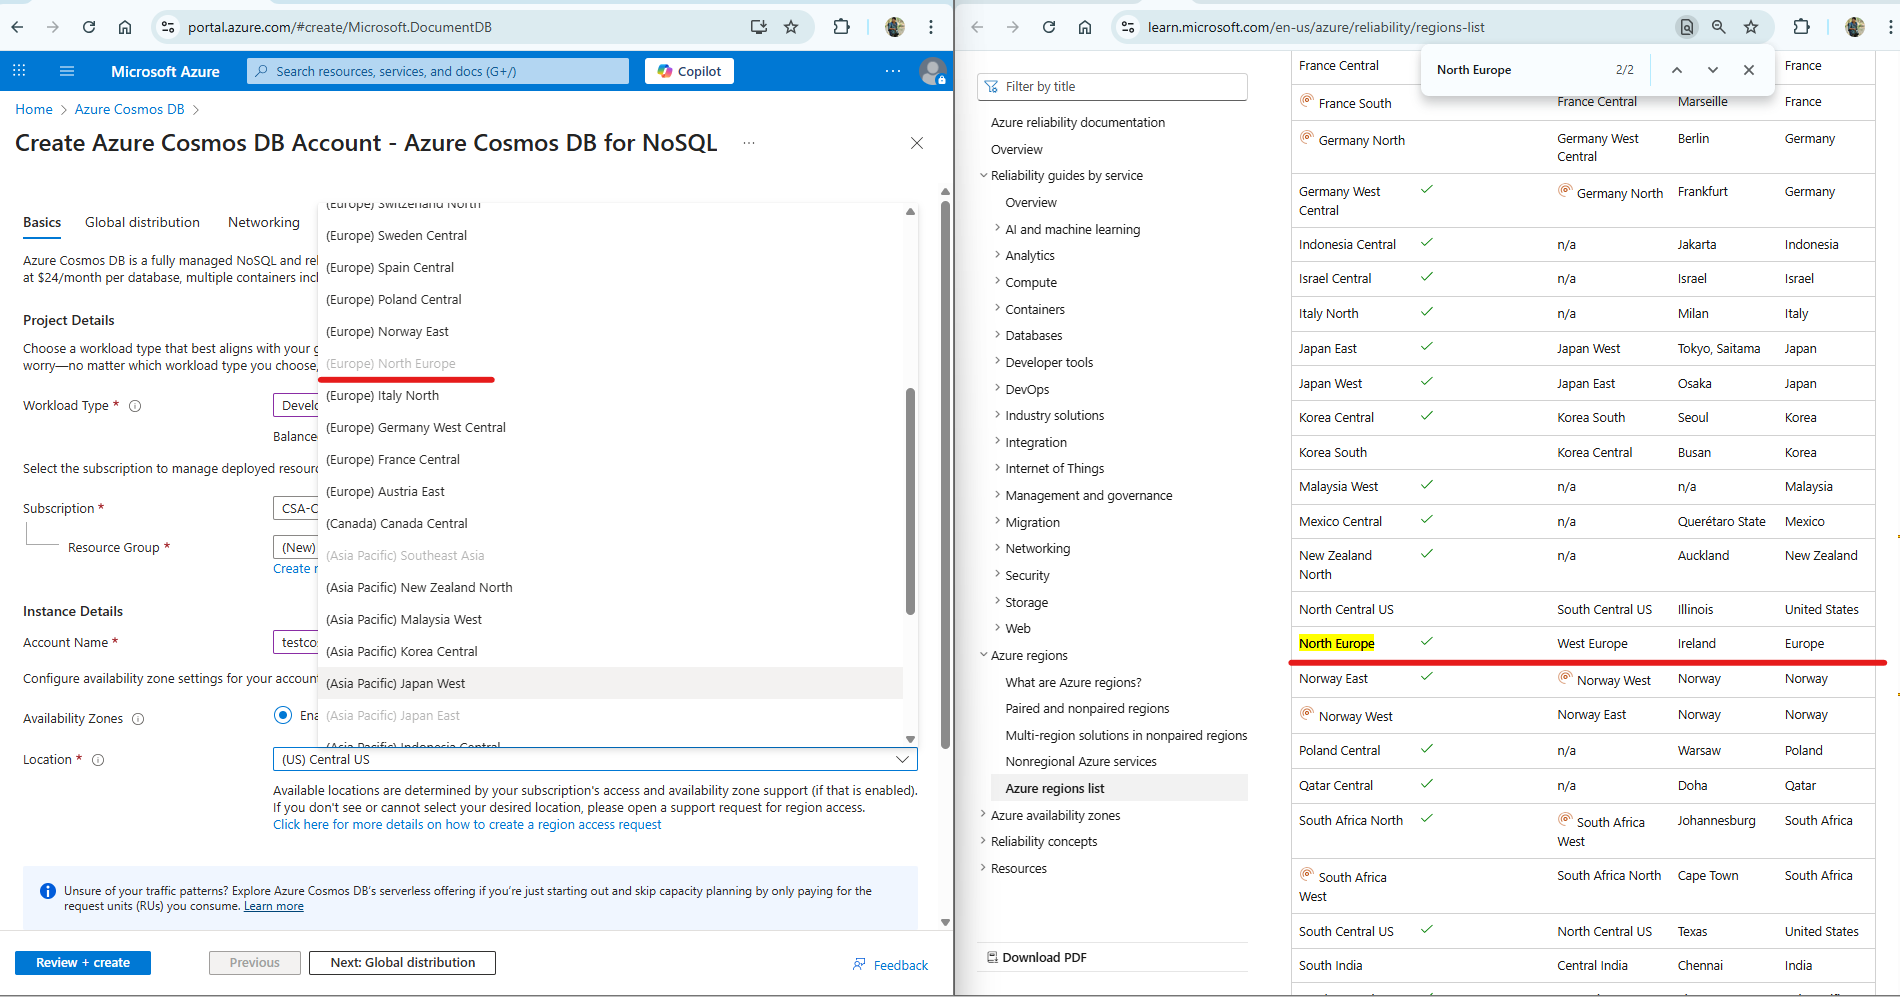Close the Create Cosmos DB blade
1900x997 pixels.
click(x=917, y=143)
